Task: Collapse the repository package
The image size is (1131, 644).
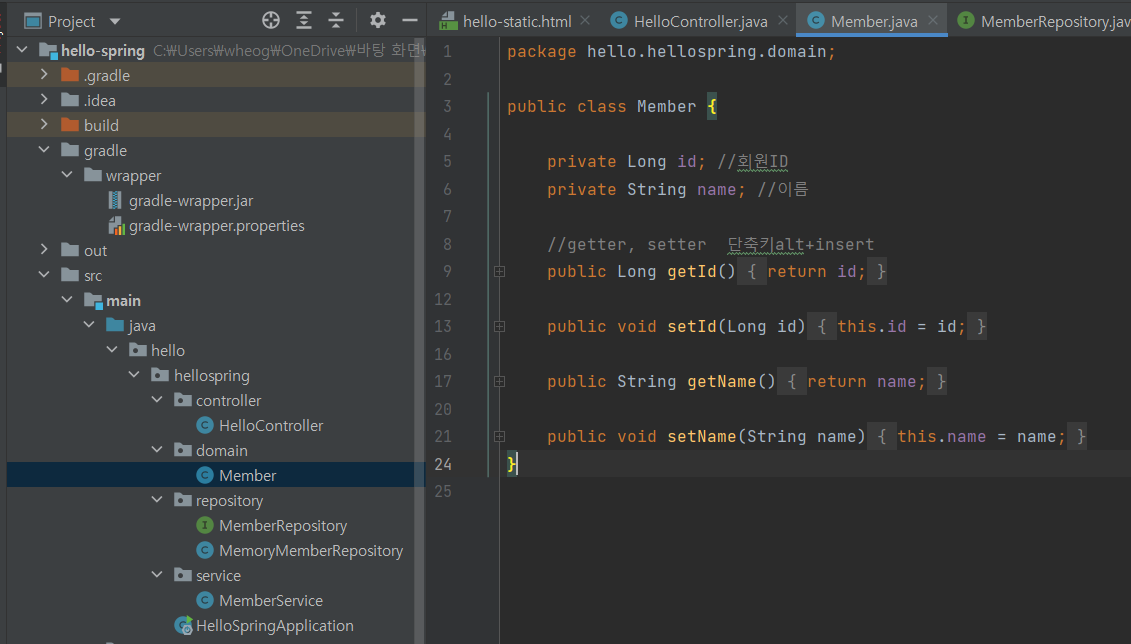Action: 157,500
